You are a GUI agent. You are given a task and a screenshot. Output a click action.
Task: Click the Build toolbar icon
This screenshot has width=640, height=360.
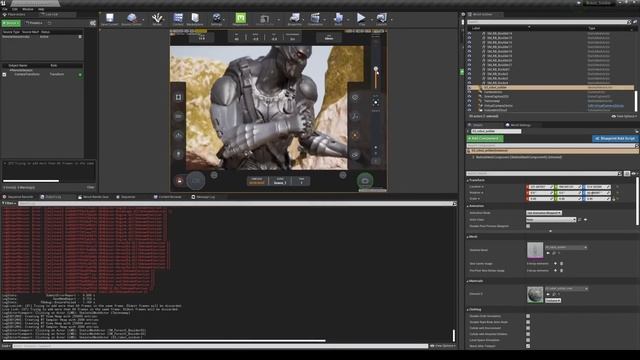pyautogui.click(x=338, y=19)
